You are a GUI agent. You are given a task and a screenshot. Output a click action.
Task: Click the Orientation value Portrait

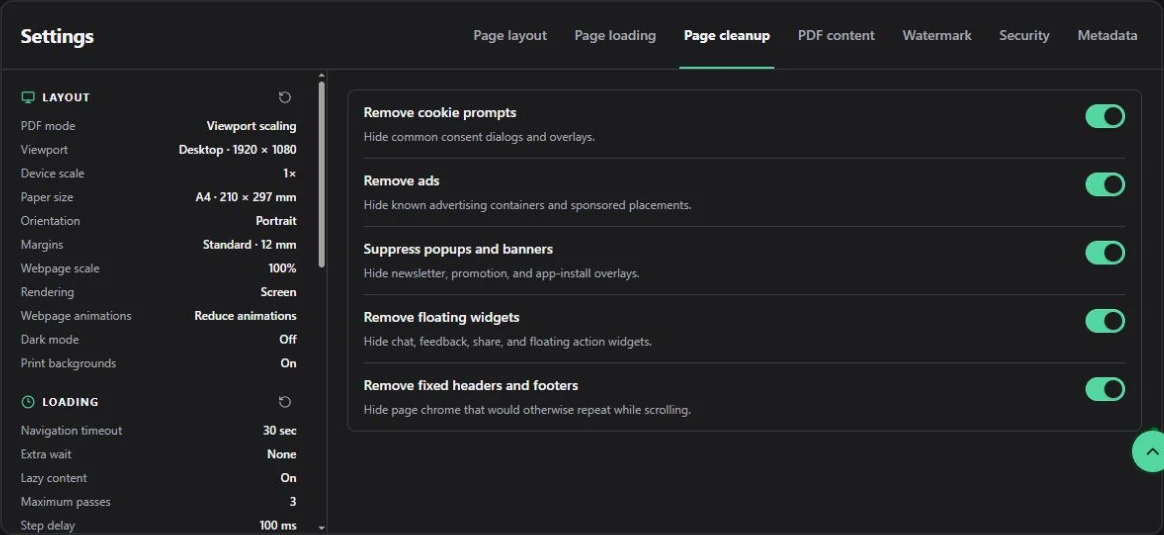[x=276, y=221]
